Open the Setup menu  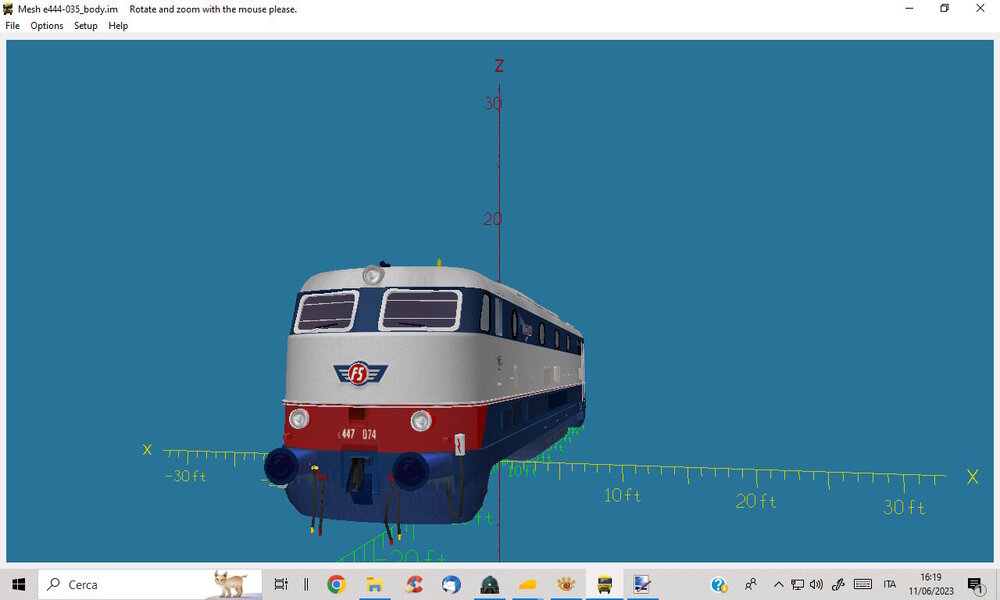coord(85,26)
